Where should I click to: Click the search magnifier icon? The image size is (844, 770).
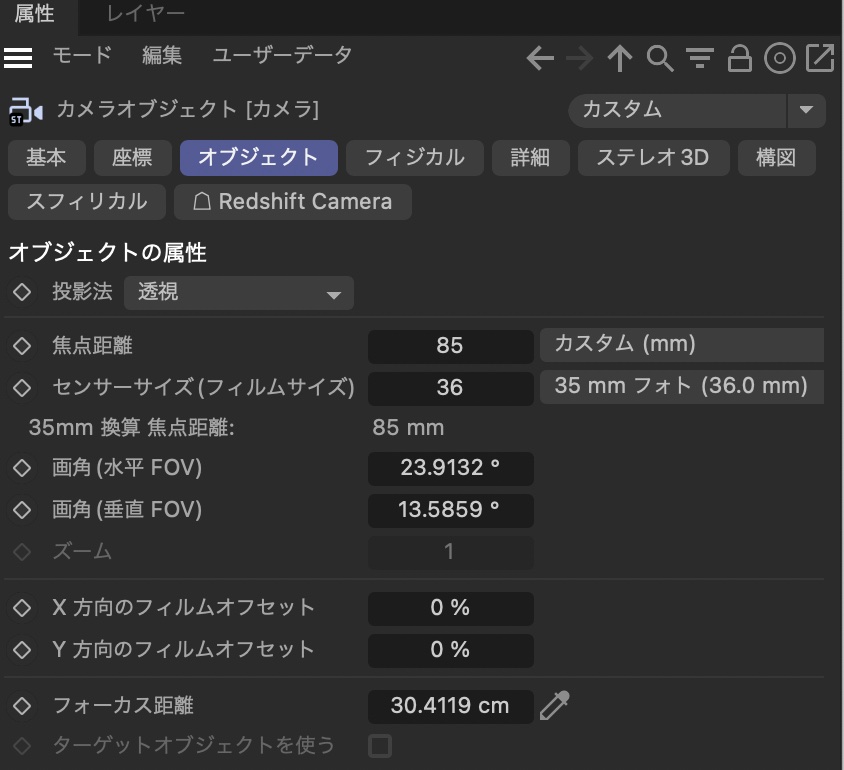click(660, 59)
